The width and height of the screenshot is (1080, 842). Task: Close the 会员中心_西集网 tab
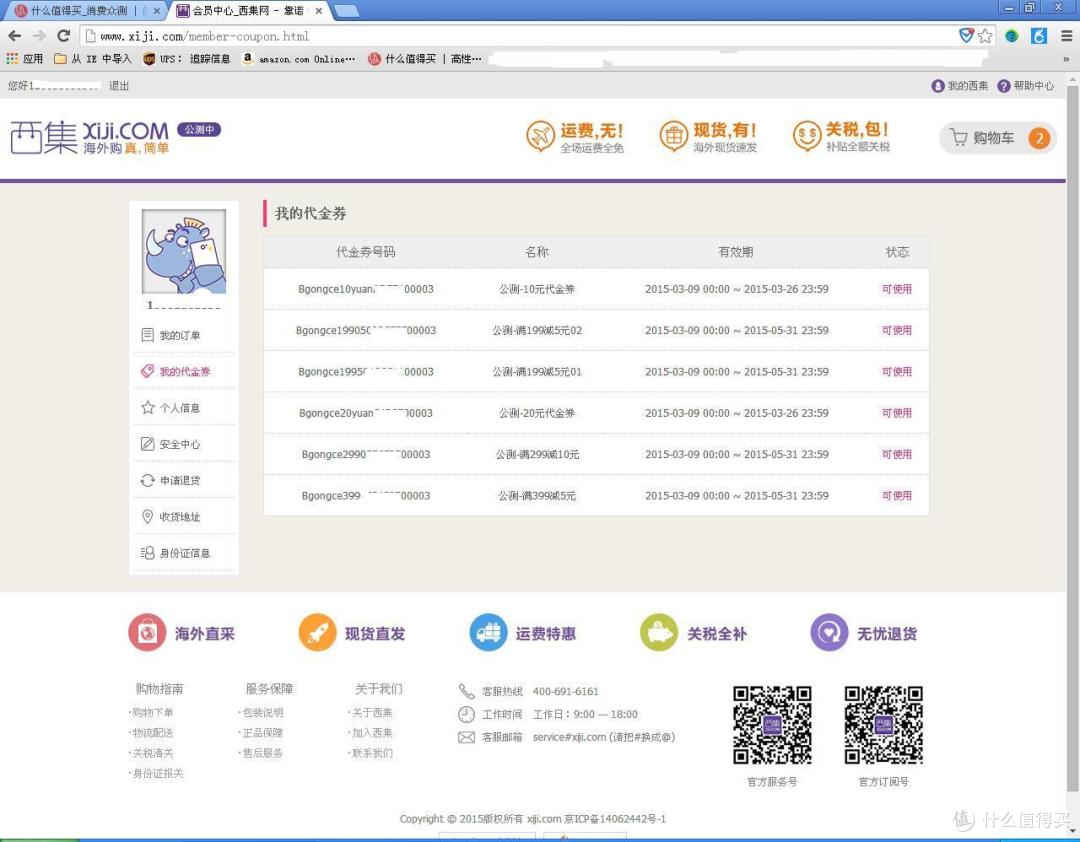tap(318, 11)
